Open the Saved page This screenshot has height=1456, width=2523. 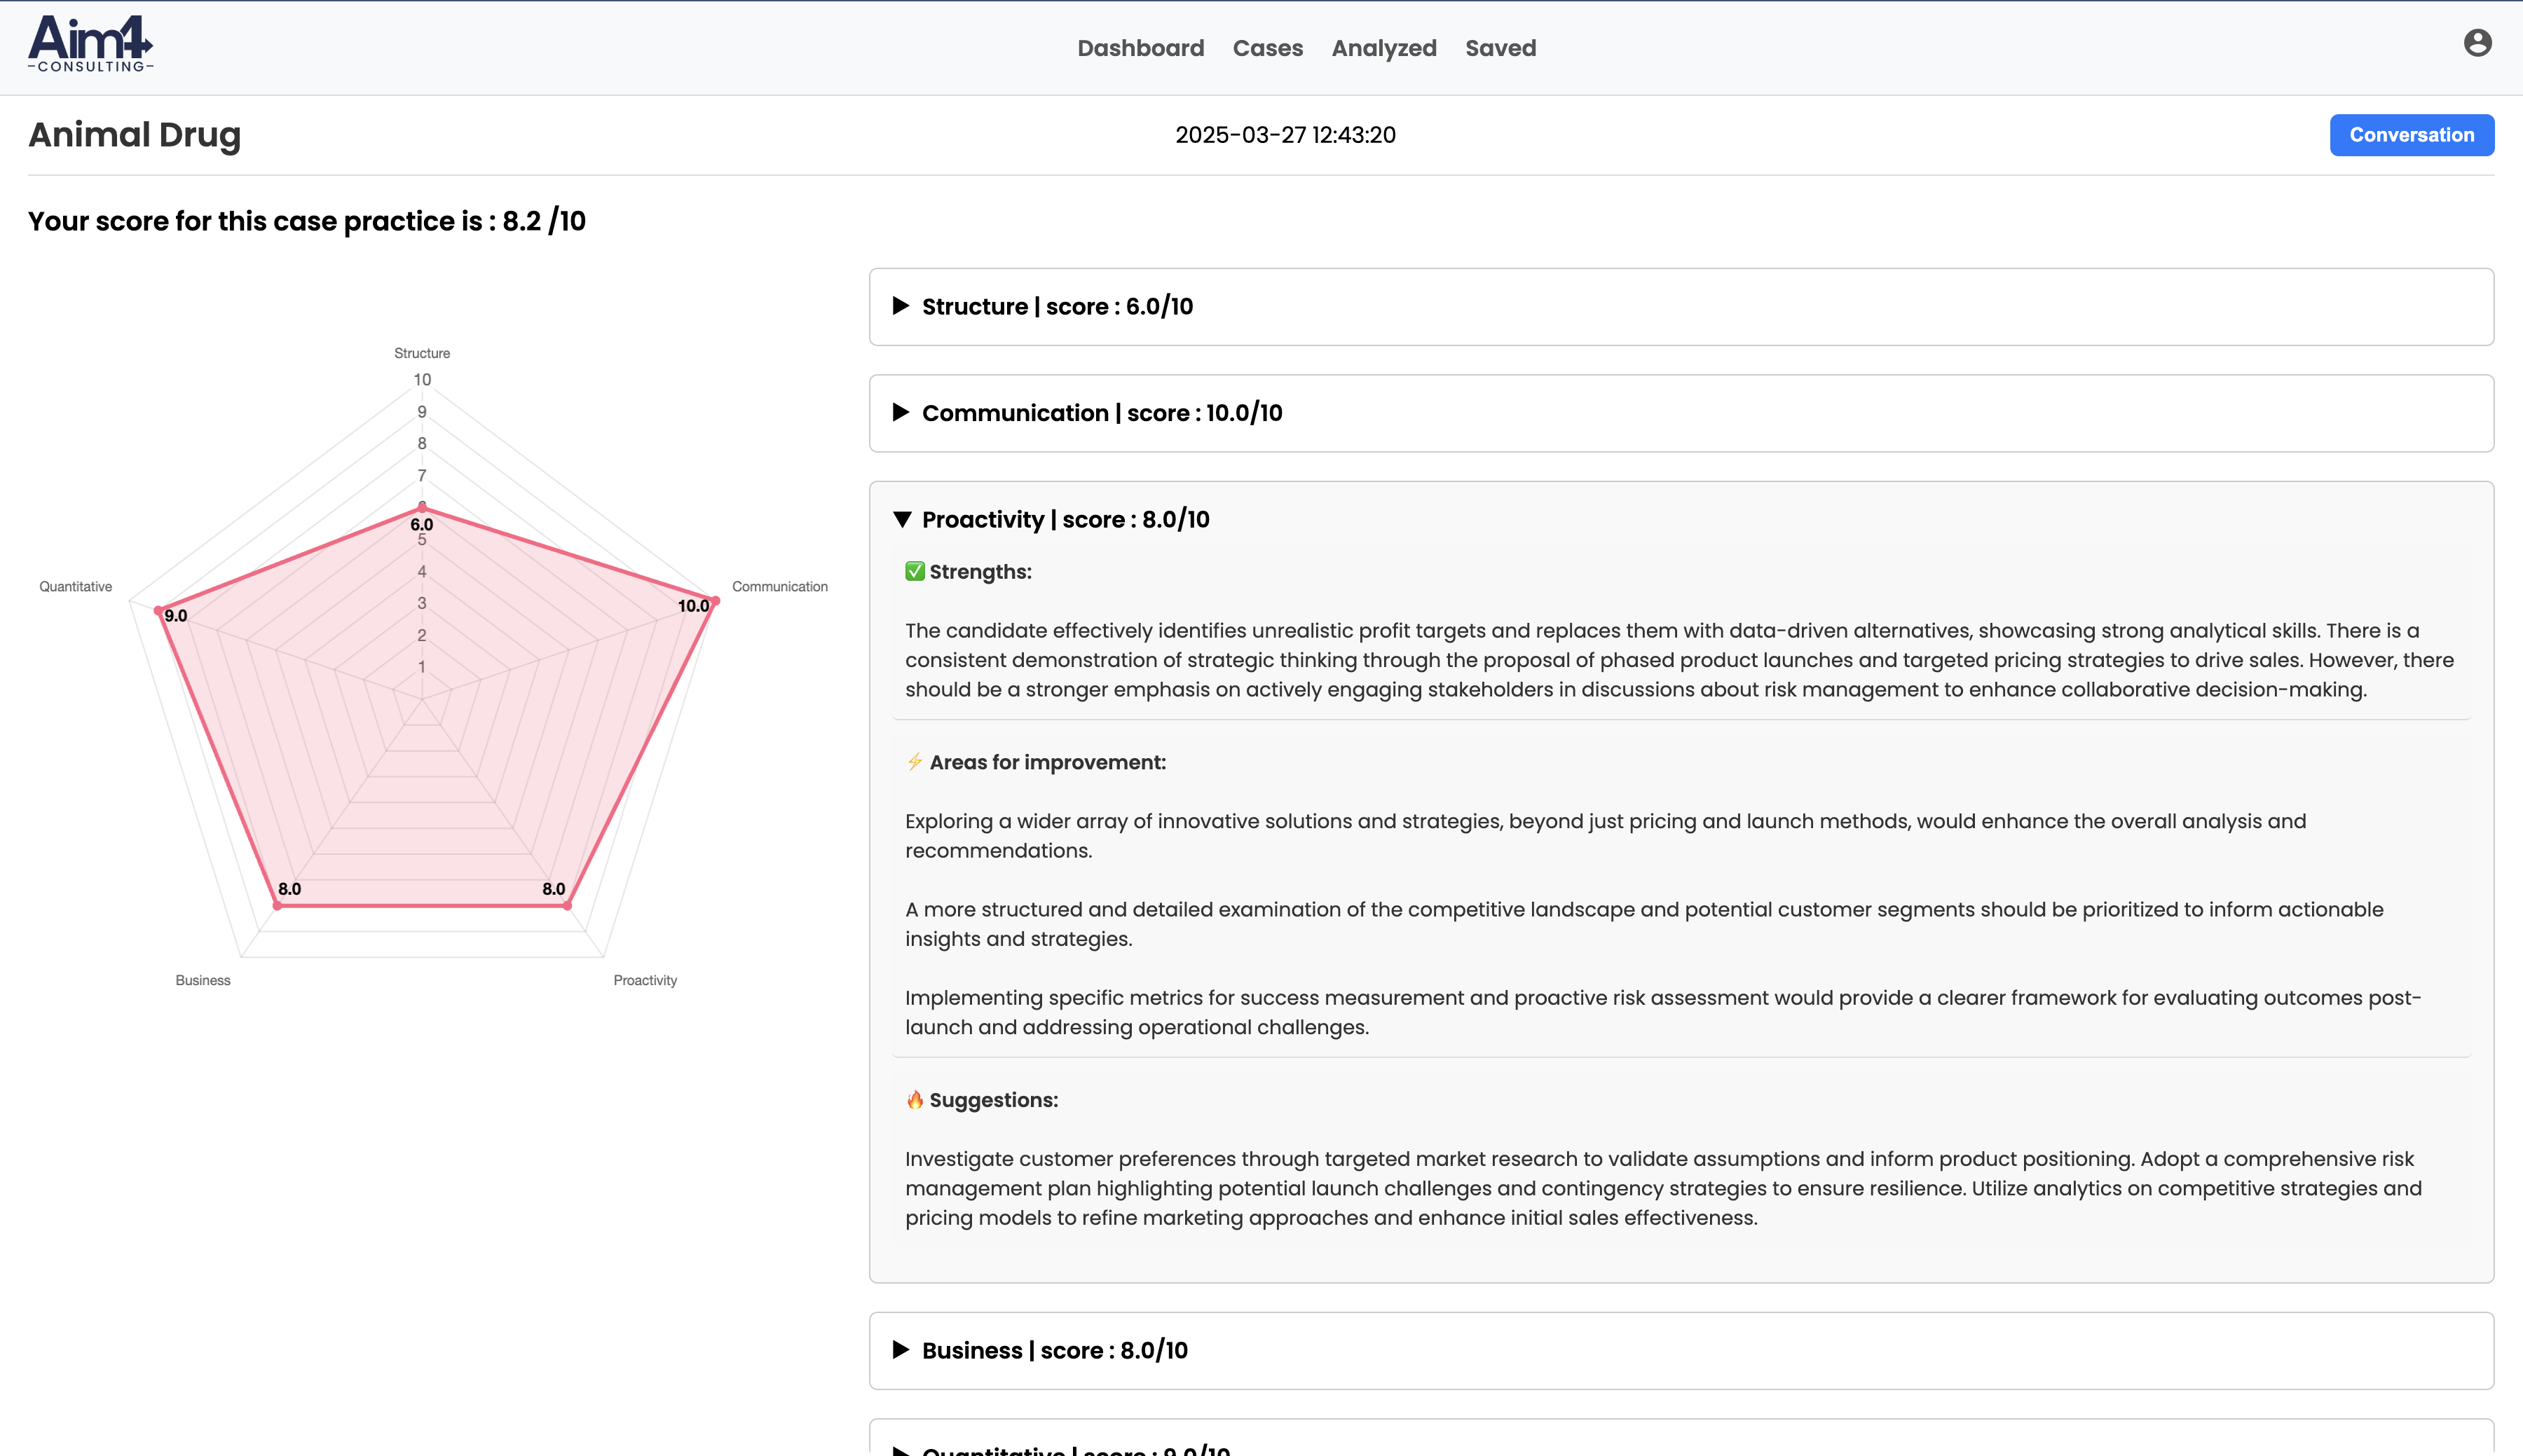point(1500,48)
